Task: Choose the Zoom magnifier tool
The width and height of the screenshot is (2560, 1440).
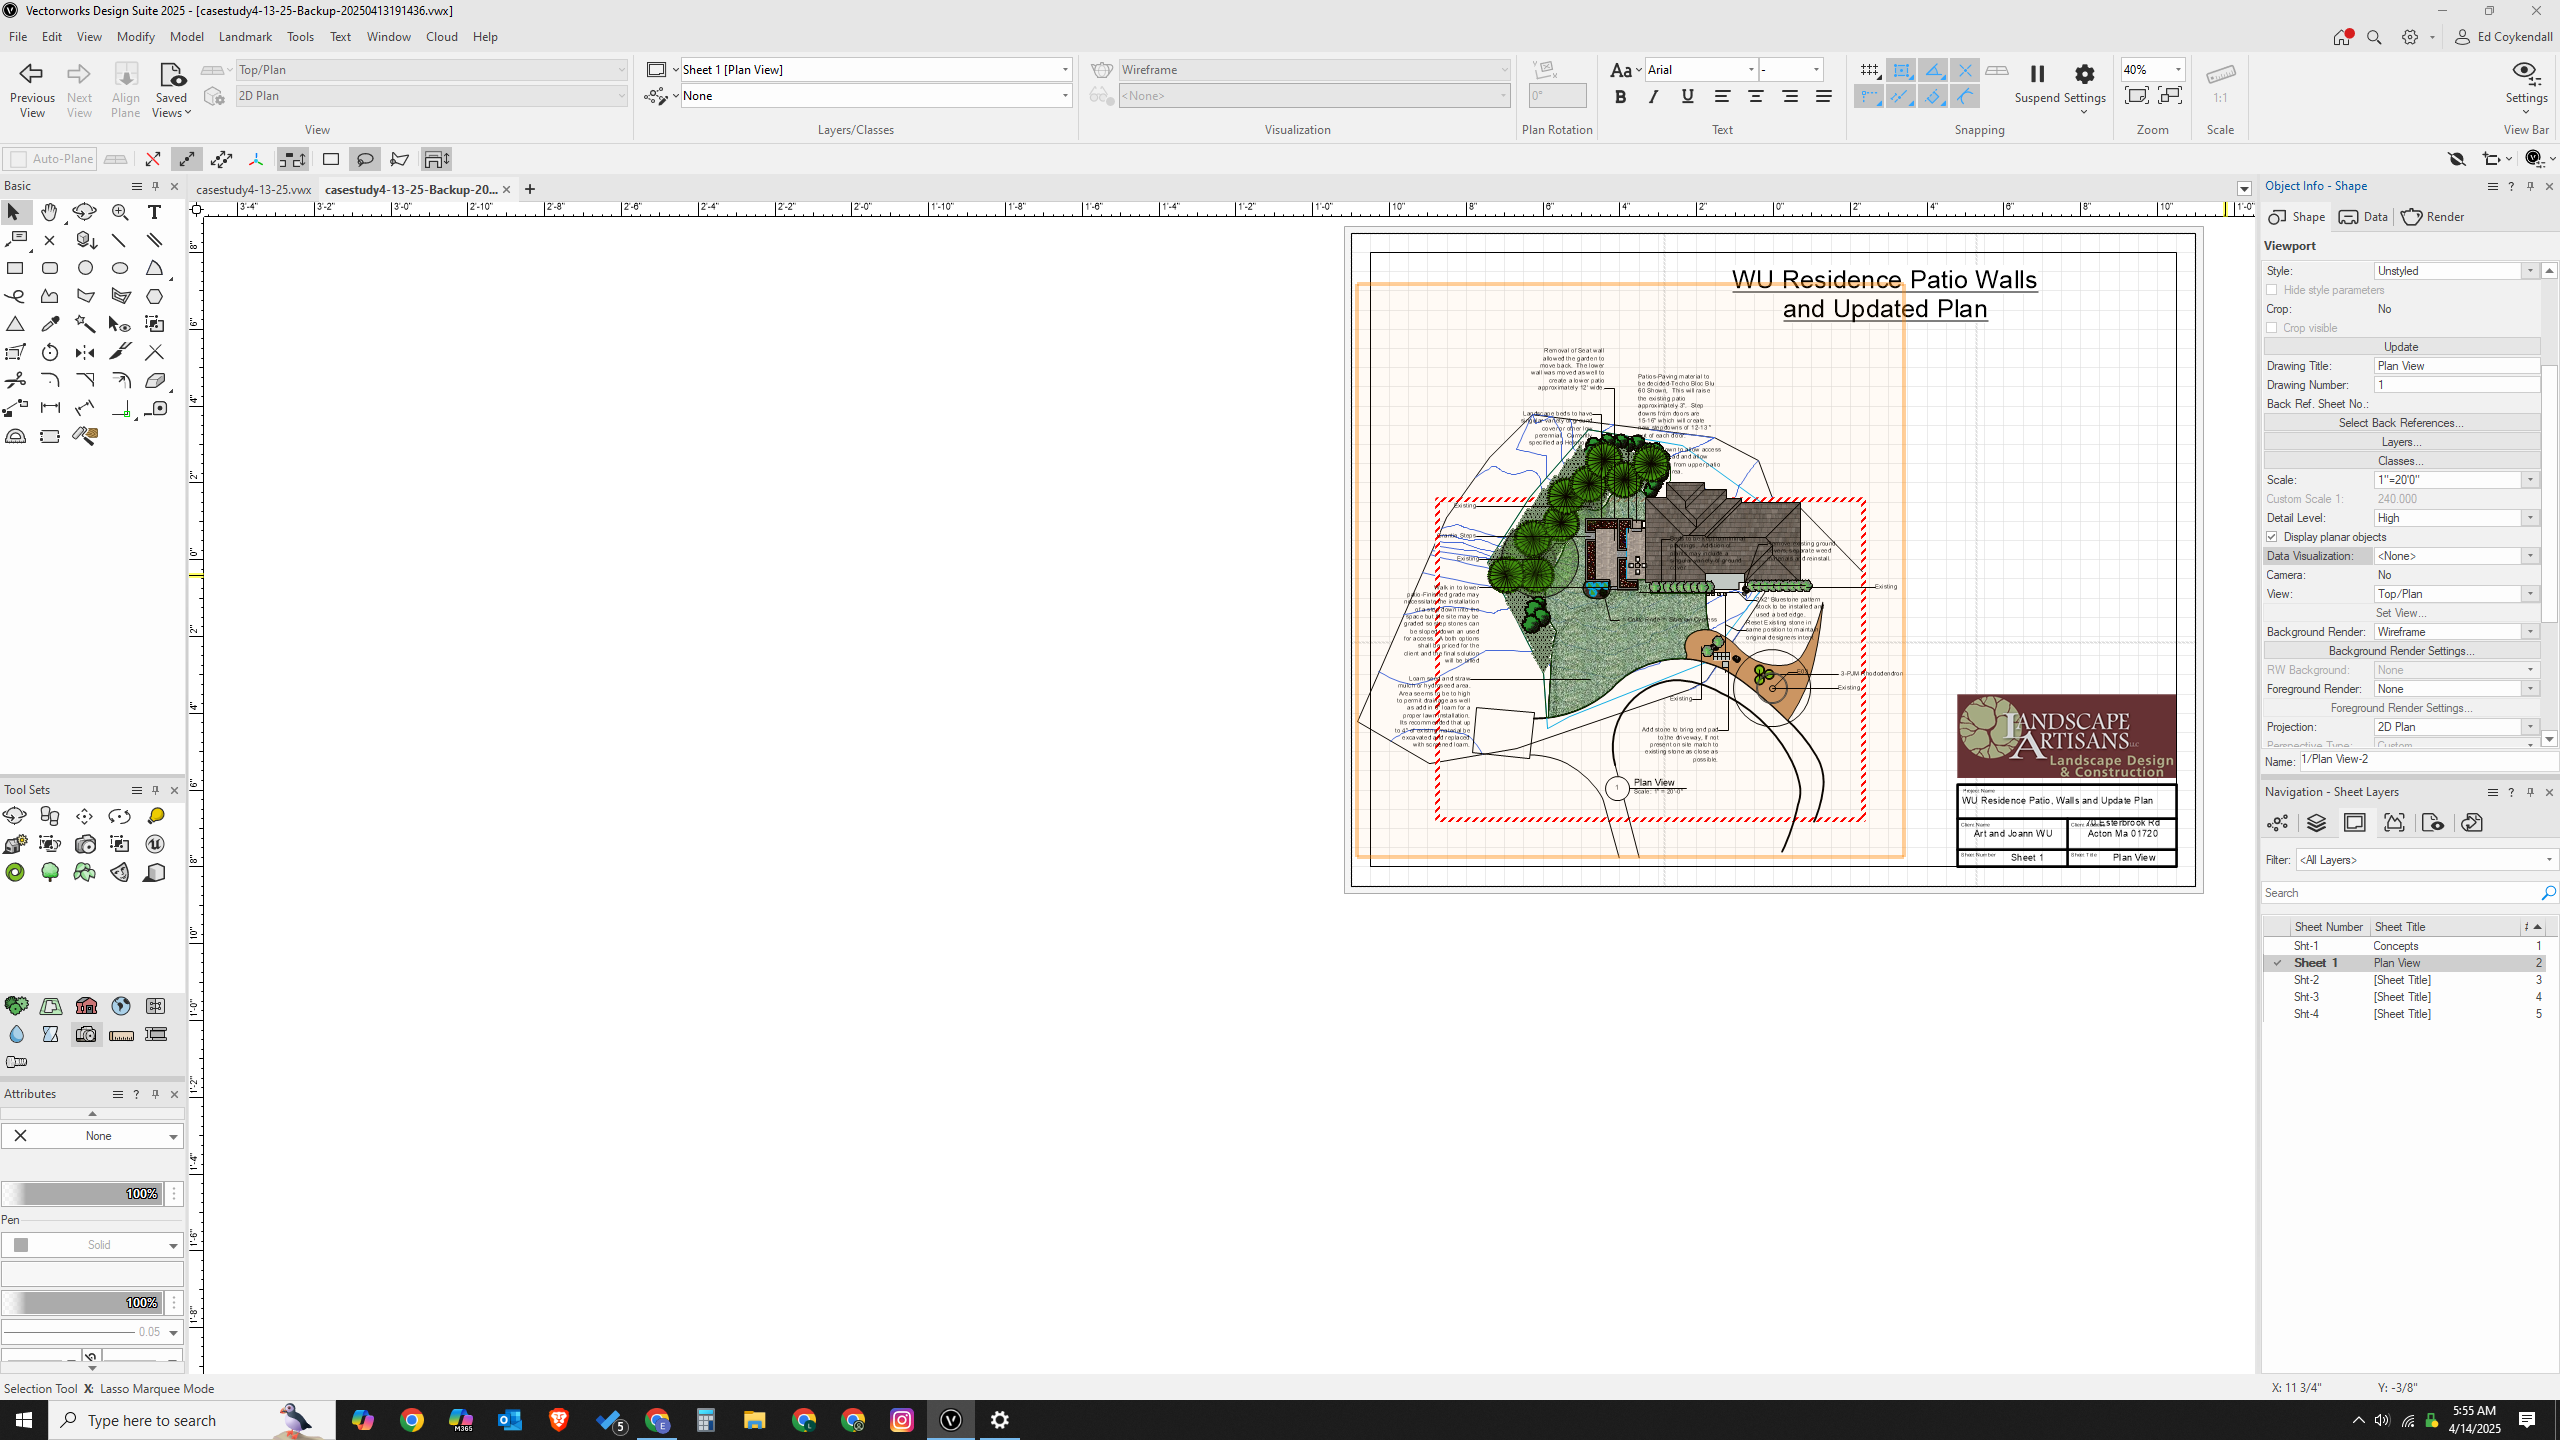Action: click(x=120, y=212)
